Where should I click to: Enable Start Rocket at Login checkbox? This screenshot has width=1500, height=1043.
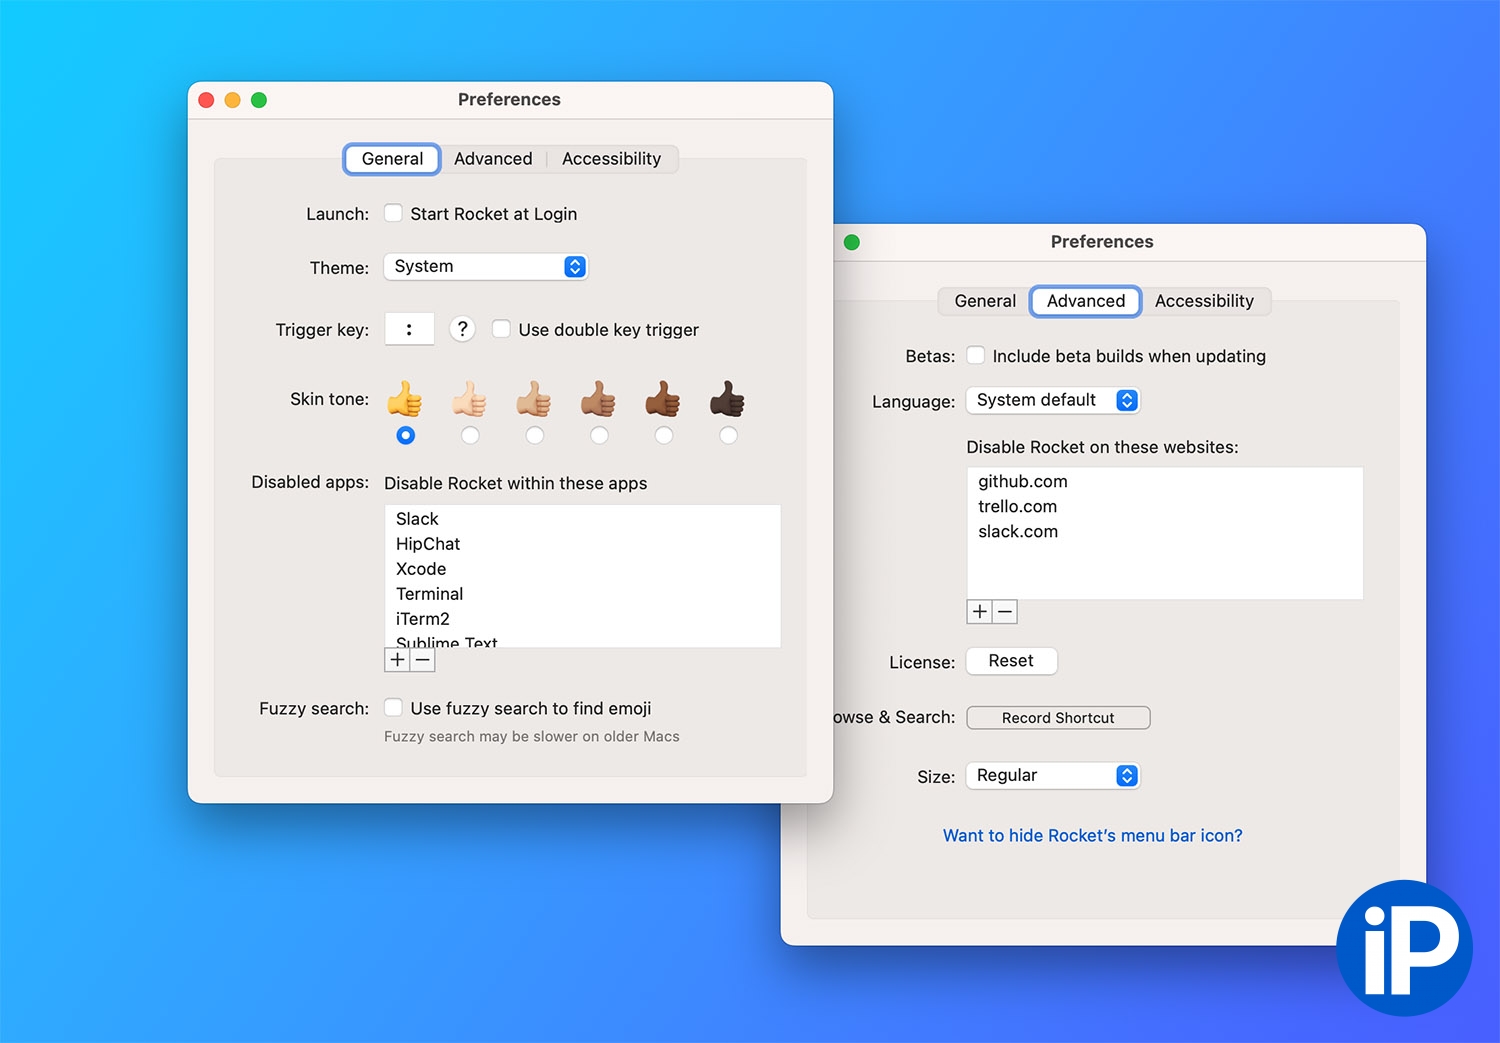tap(394, 213)
